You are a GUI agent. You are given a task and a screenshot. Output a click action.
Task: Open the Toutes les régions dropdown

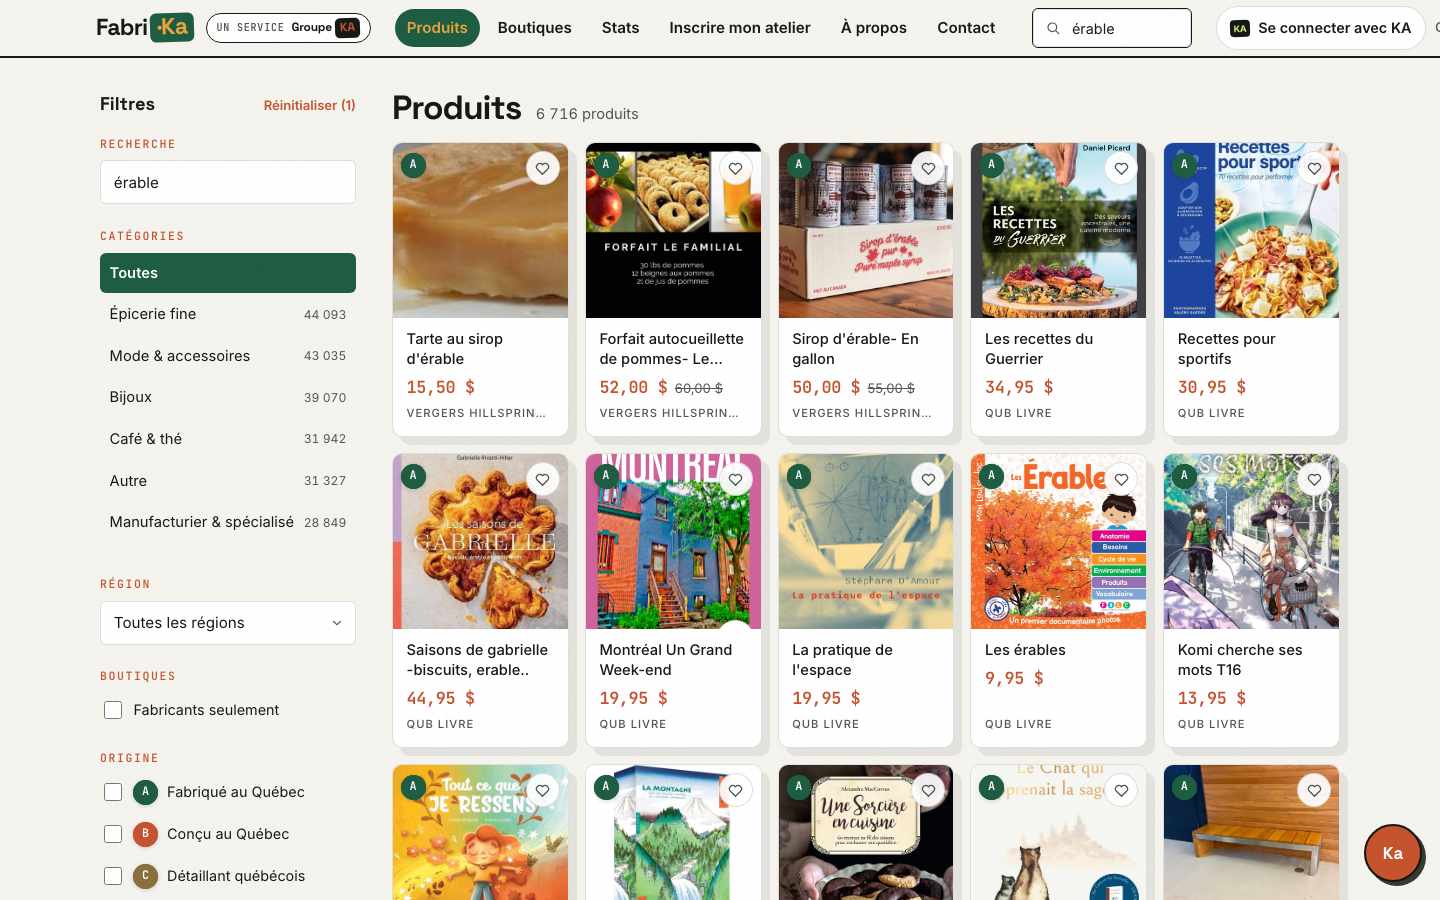(x=228, y=623)
